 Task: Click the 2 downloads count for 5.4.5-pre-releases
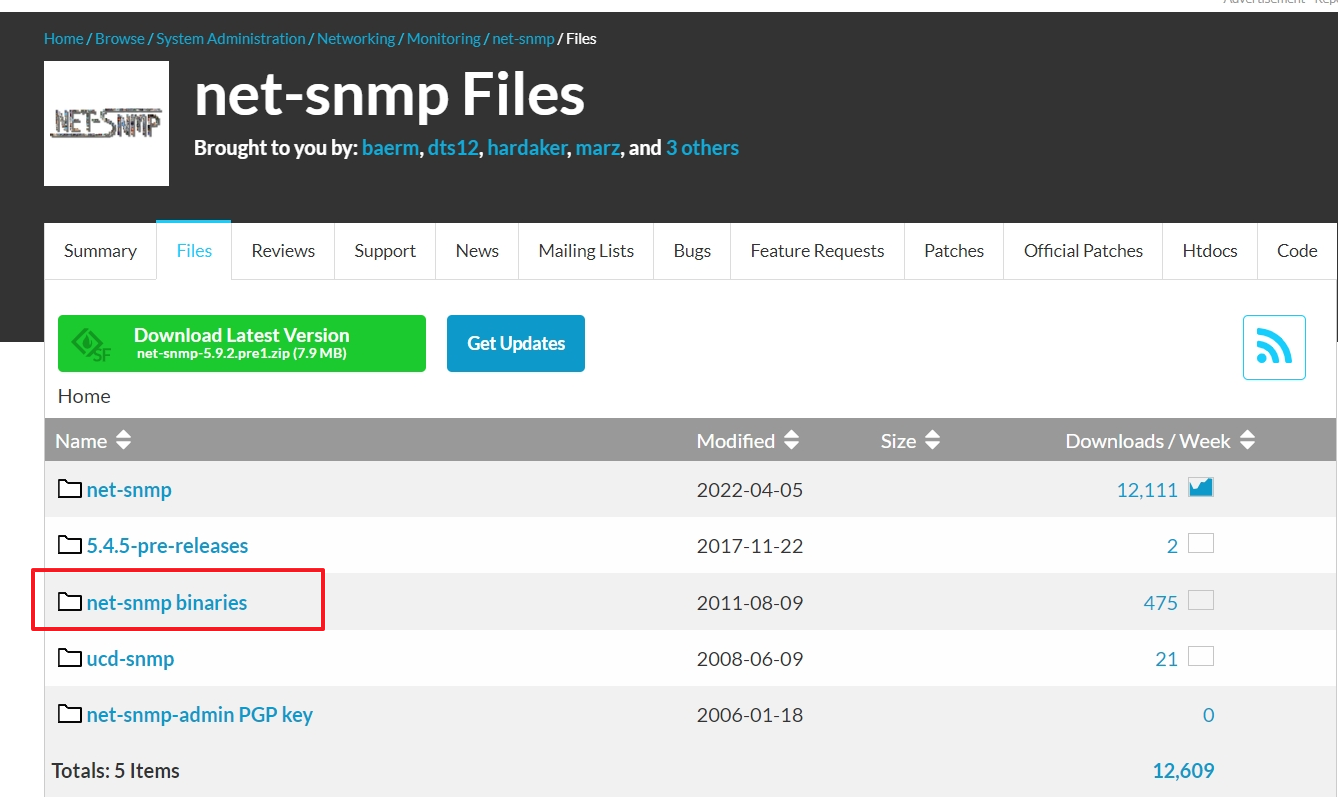pos(1172,546)
